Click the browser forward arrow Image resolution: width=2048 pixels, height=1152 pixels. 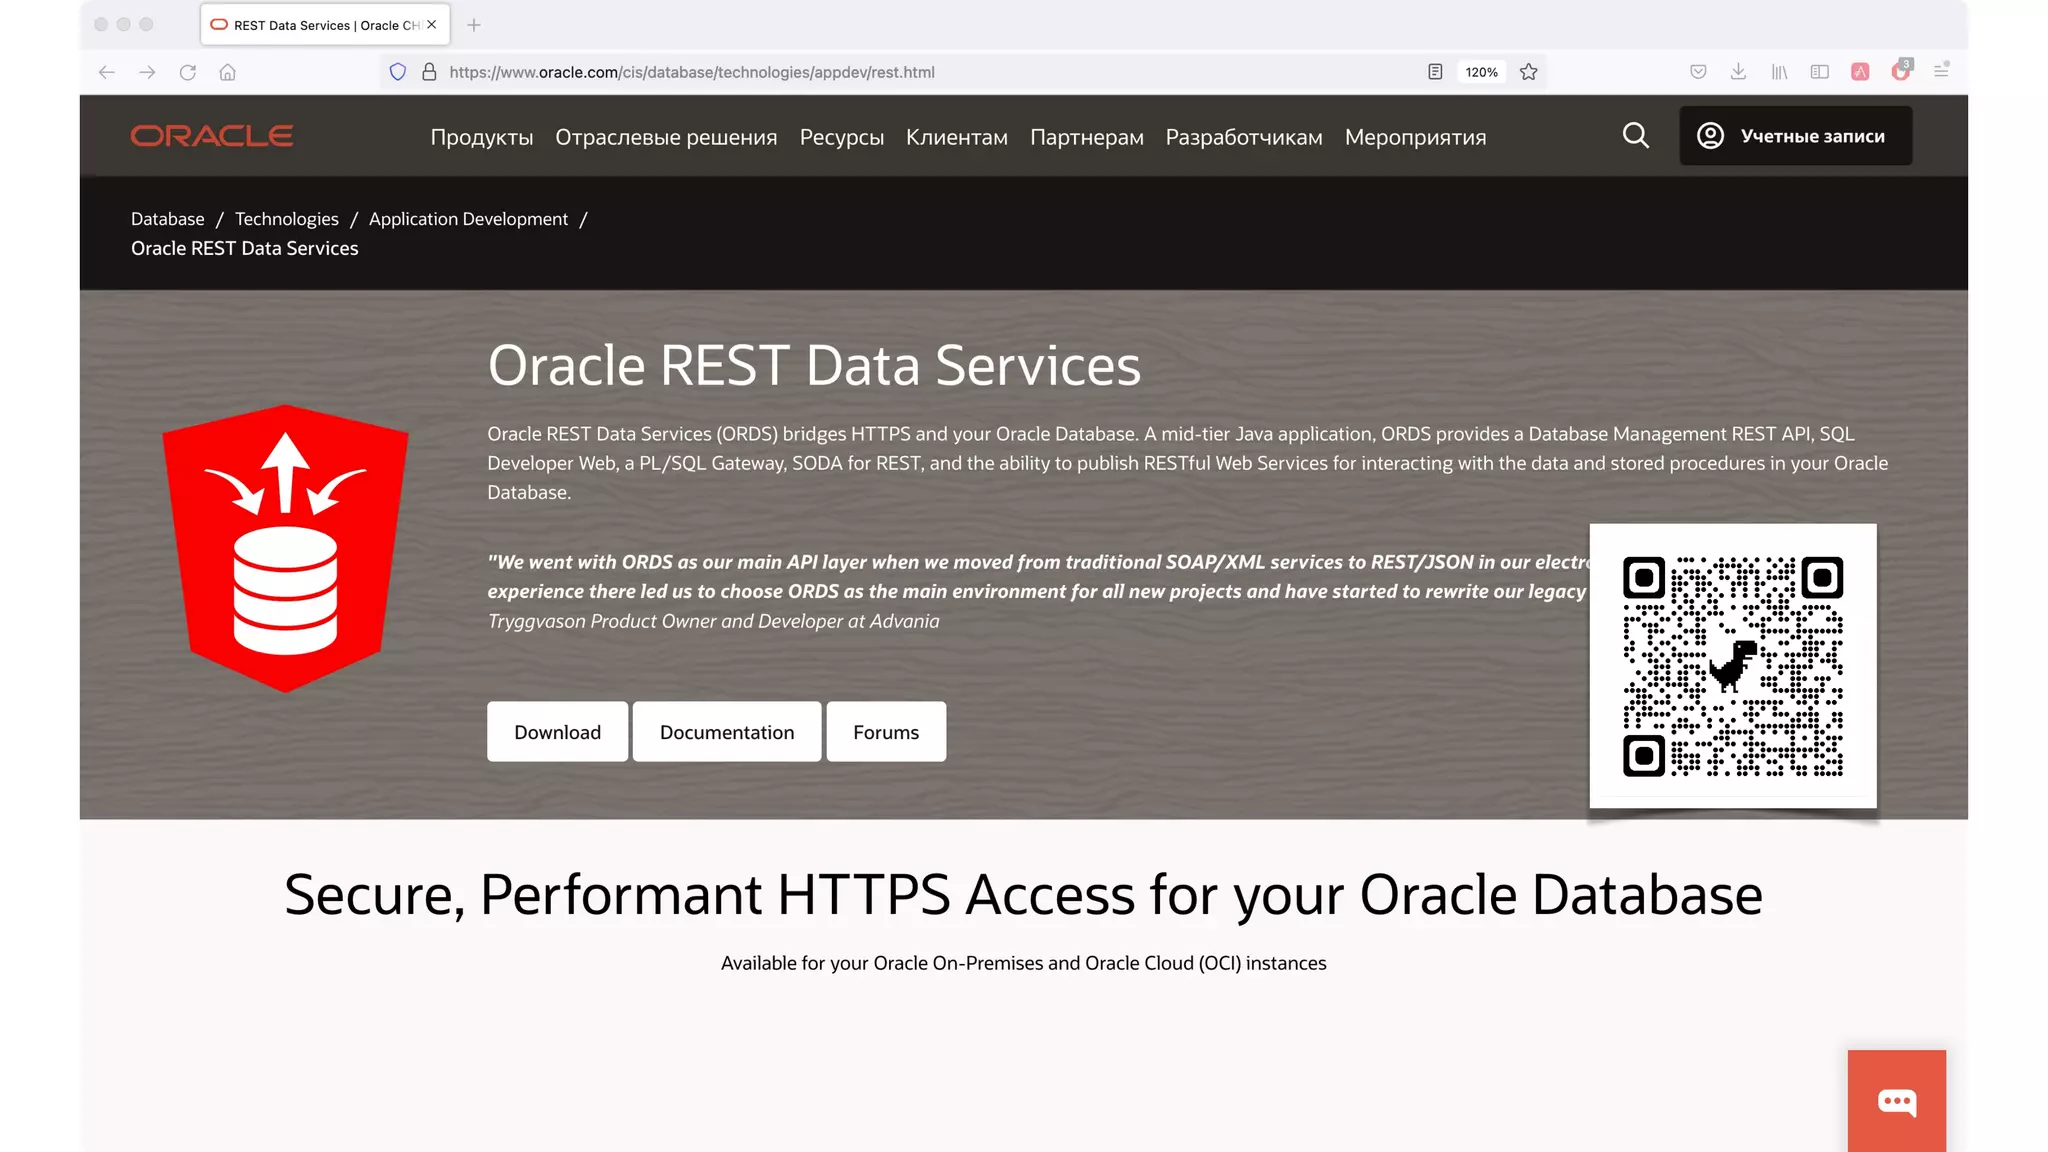147,72
